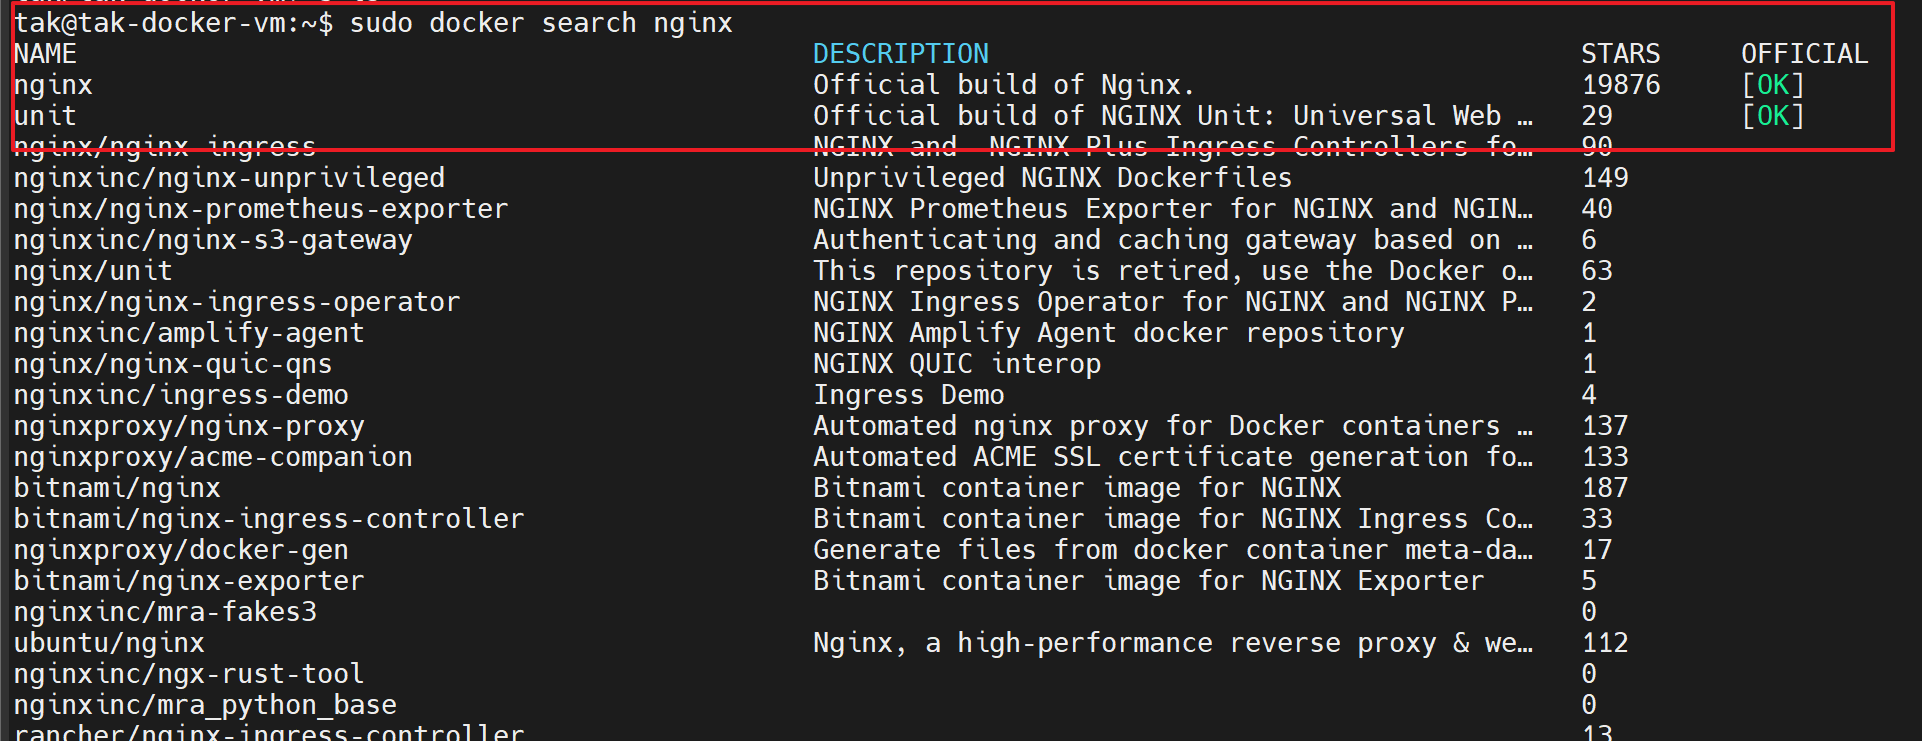Click 'nginxinc/ingress-demo' repository name
Screen dimensions: 1922x741
click(181, 395)
